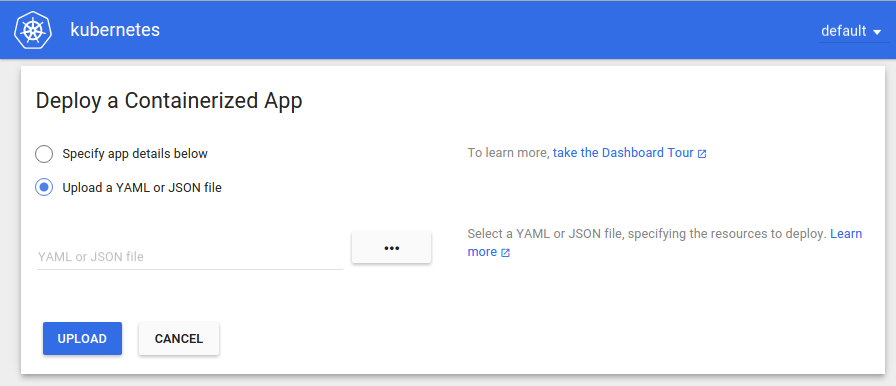Click the CANCEL button
896x386 pixels.
(179, 339)
